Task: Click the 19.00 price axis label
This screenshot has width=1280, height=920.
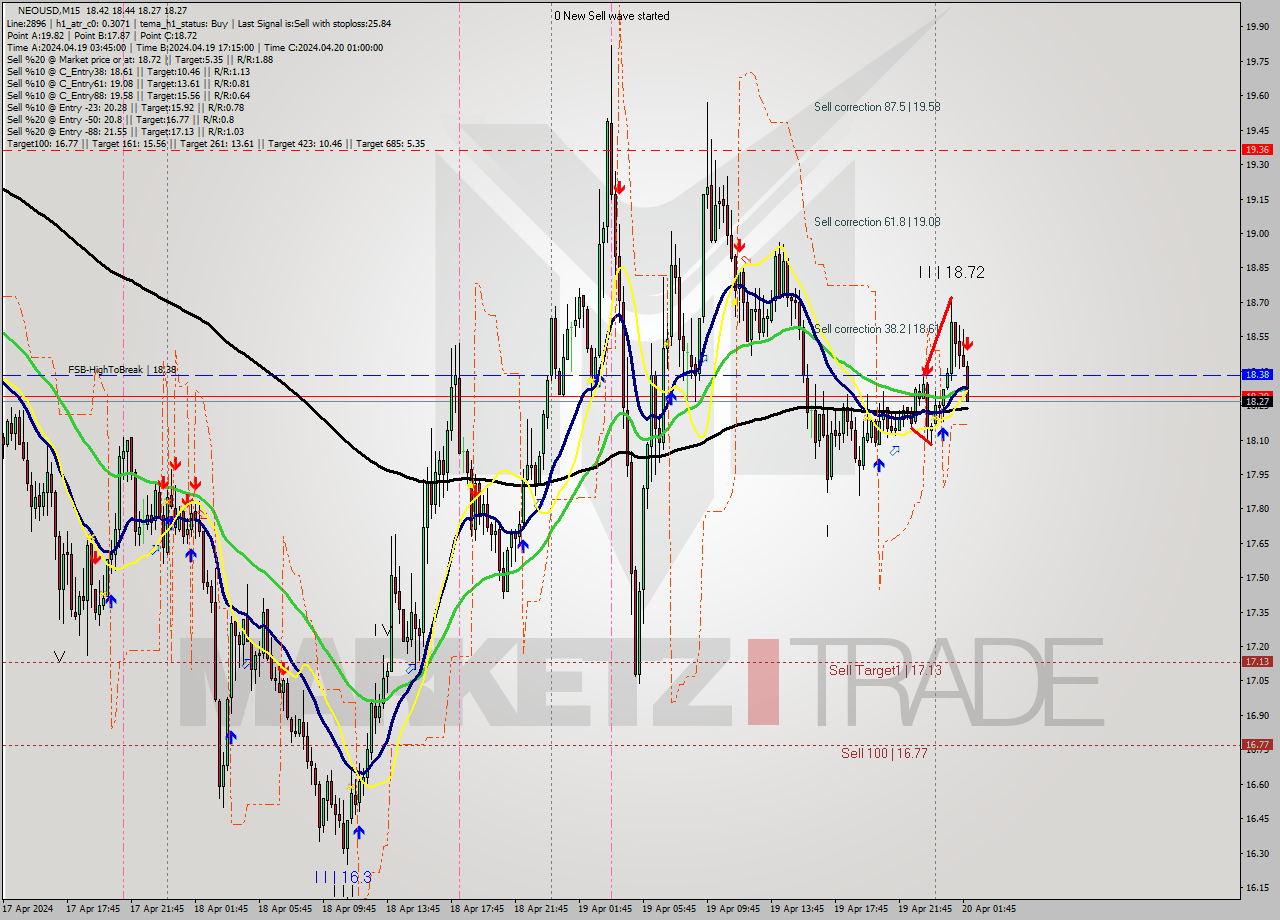Action: 1257,234
